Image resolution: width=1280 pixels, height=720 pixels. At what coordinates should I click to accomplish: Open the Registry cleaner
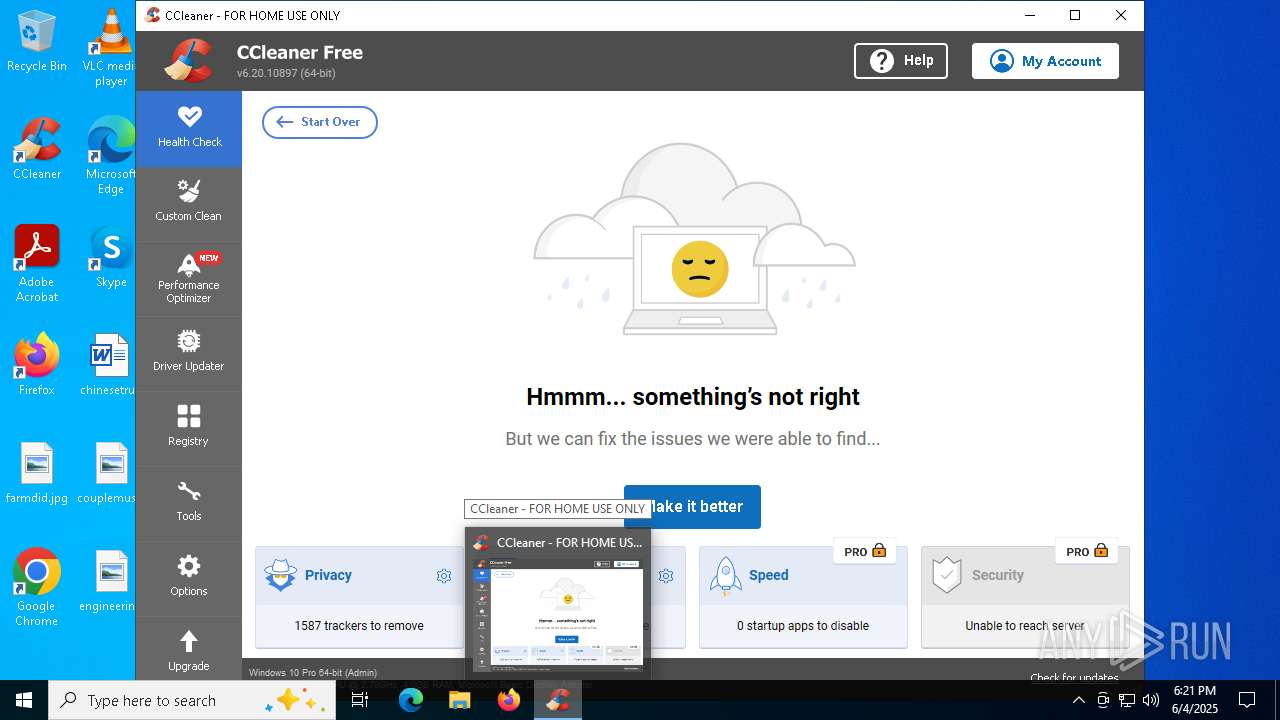189,428
